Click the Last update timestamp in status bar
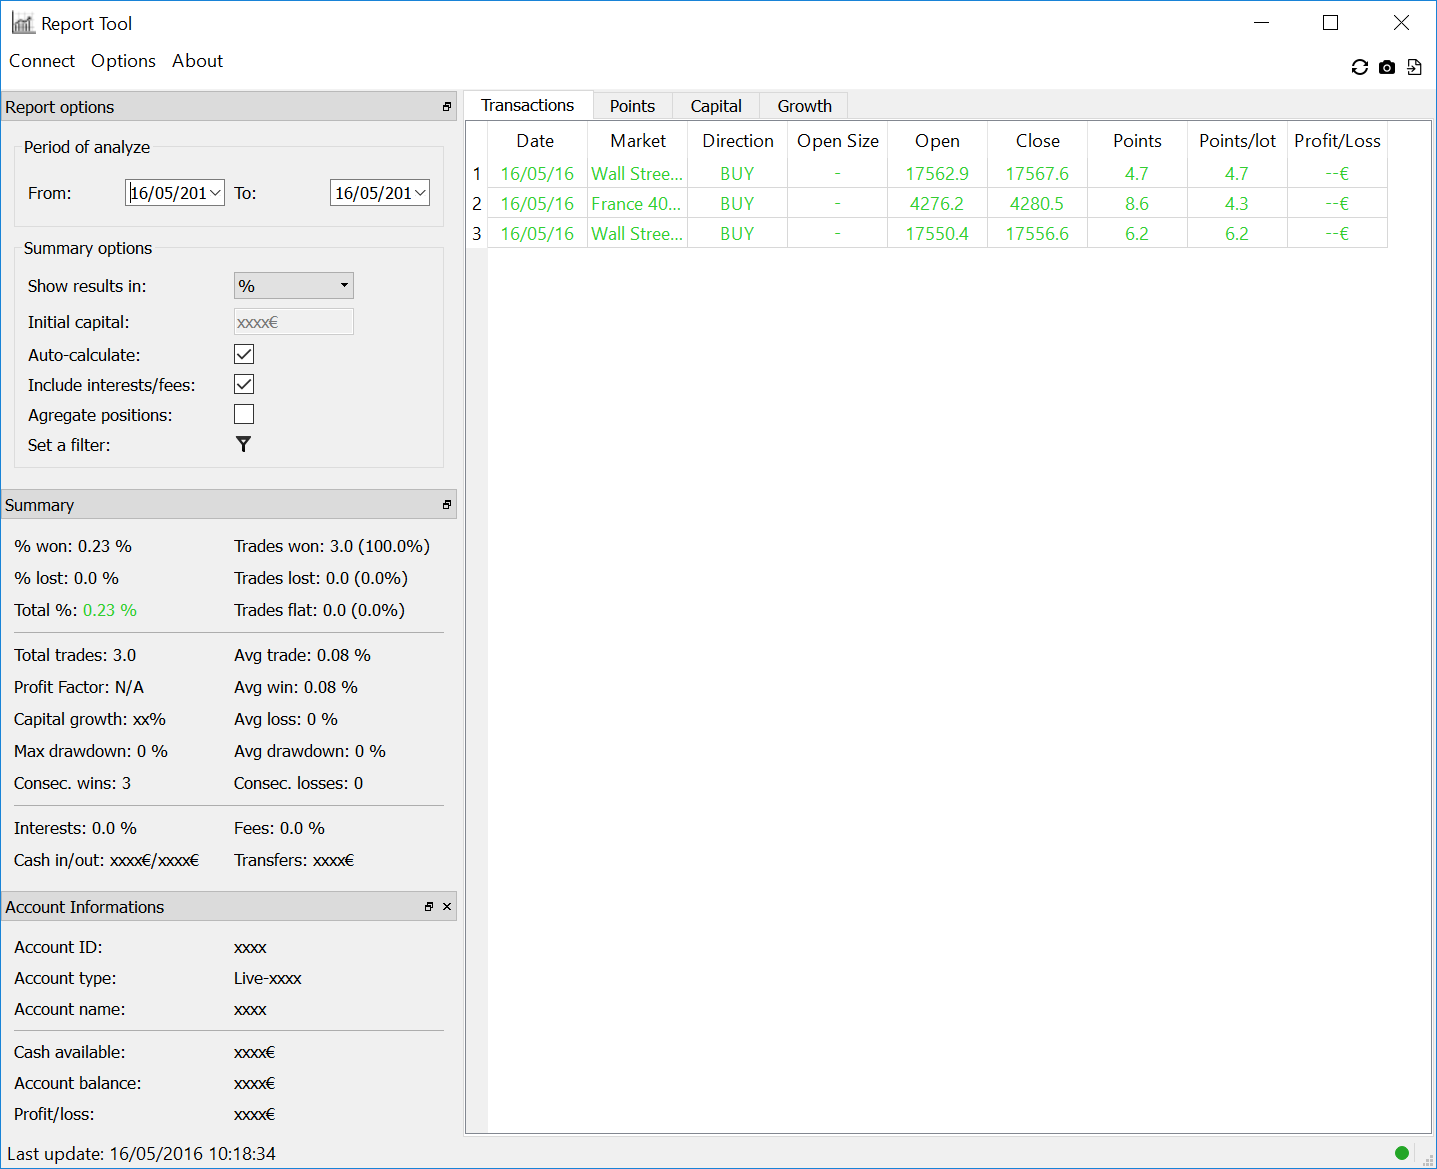This screenshot has width=1437, height=1169. (141, 1153)
